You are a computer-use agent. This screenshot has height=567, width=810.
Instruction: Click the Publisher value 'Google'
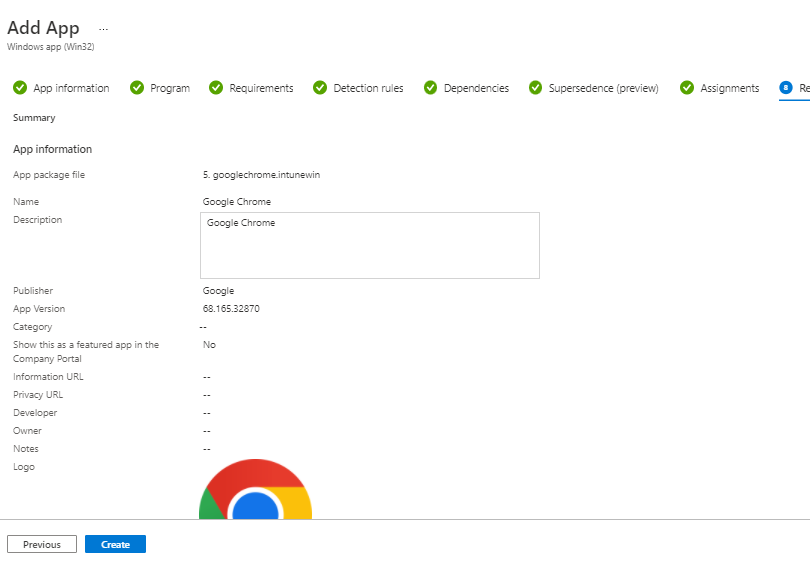tap(218, 291)
